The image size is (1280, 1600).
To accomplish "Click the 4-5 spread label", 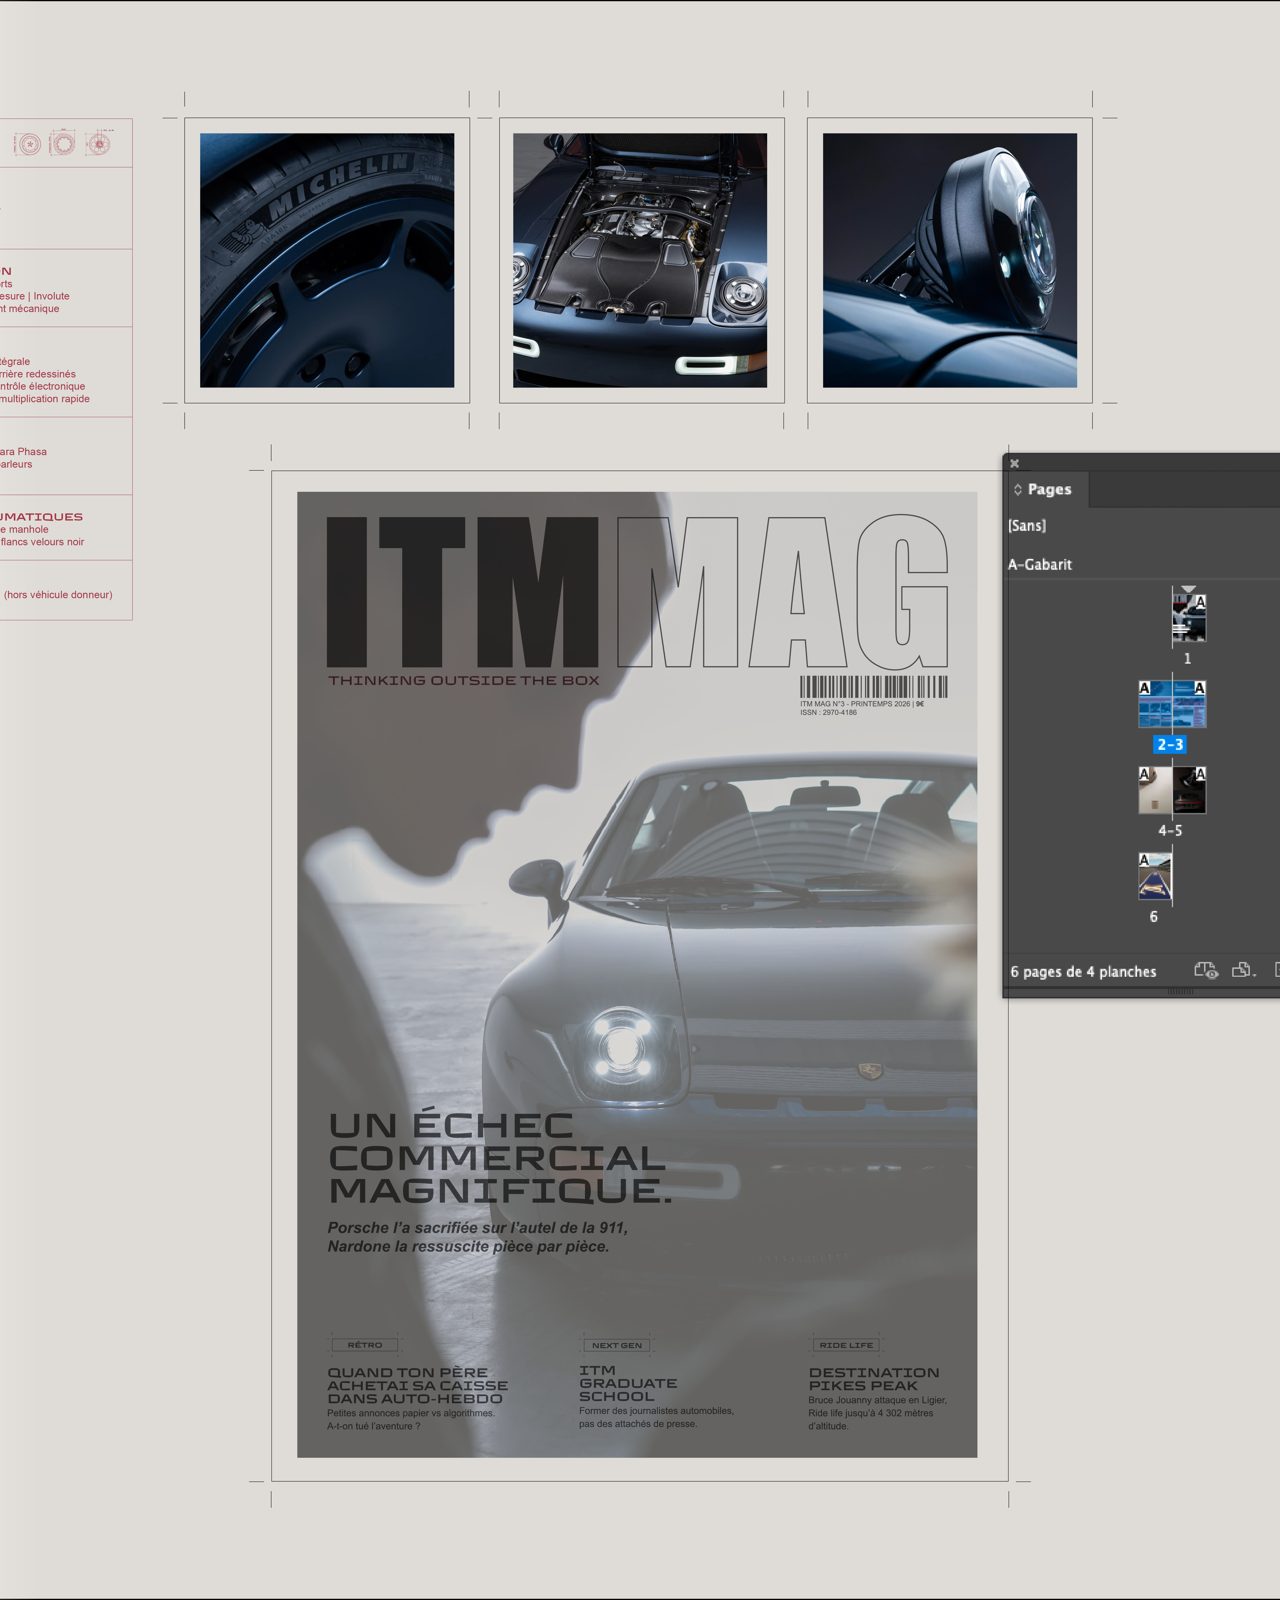I will click(x=1170, y=831).
